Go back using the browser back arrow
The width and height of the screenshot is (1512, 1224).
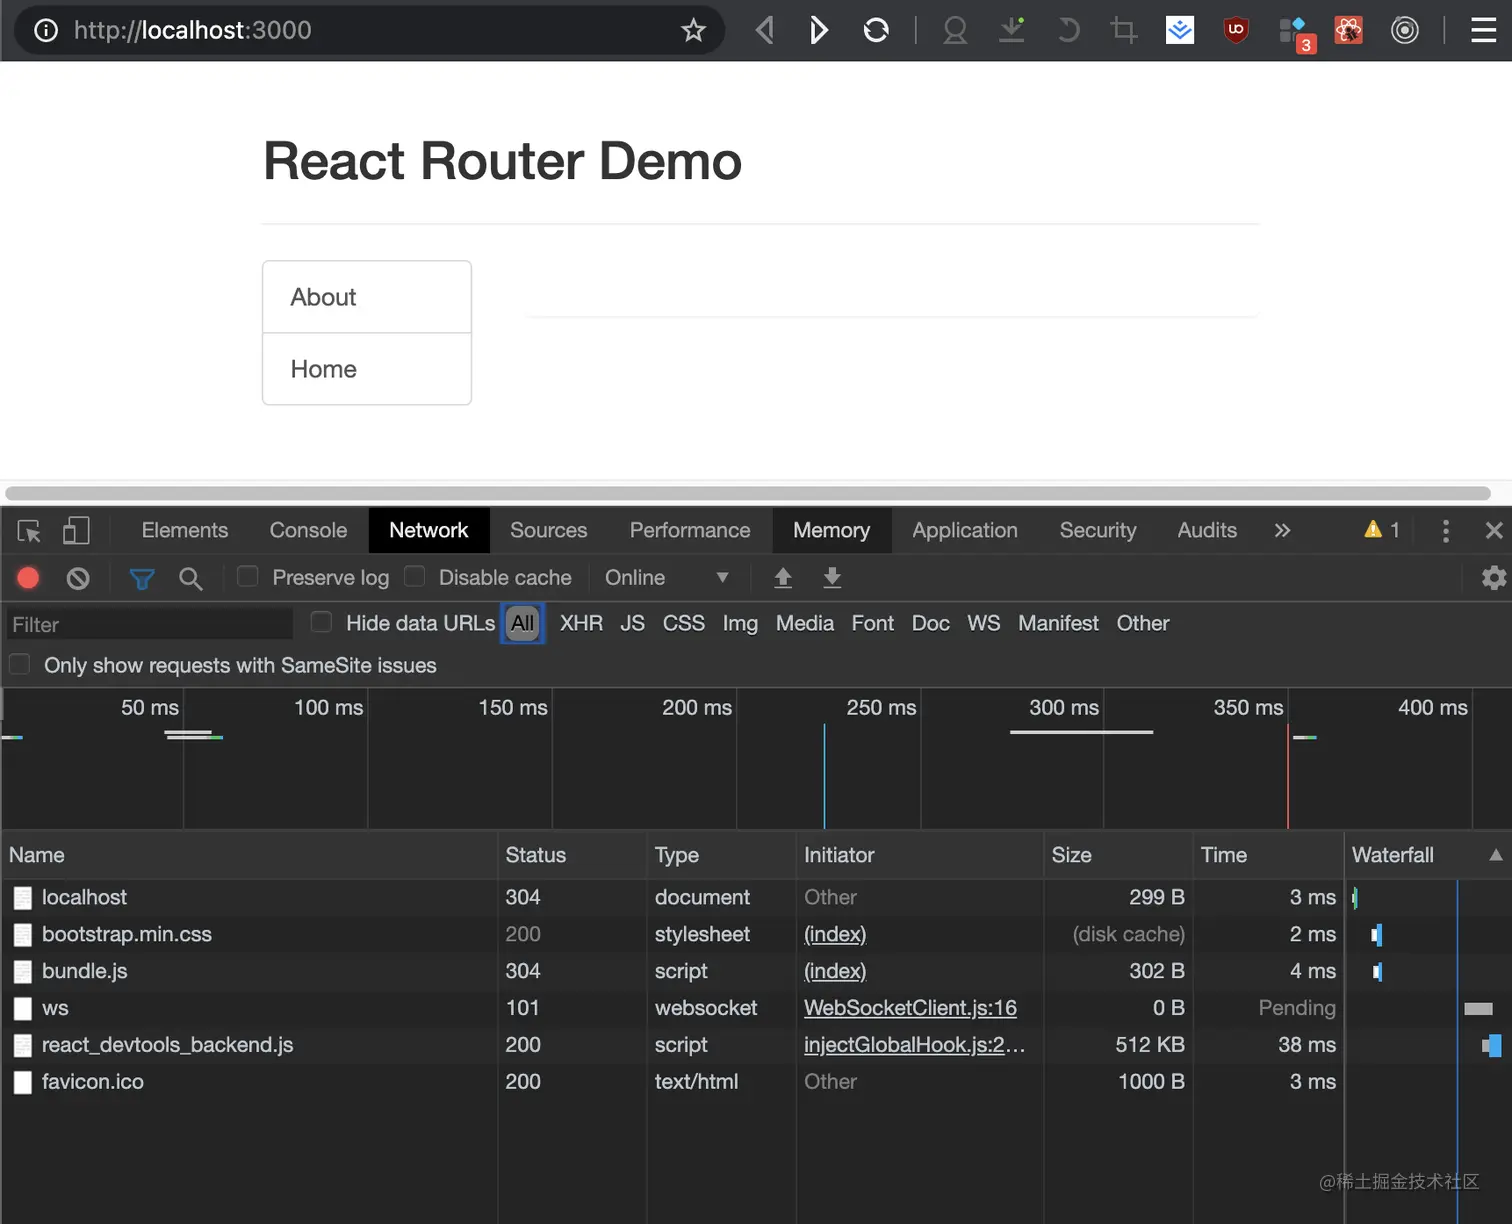[x=765, y=30]
